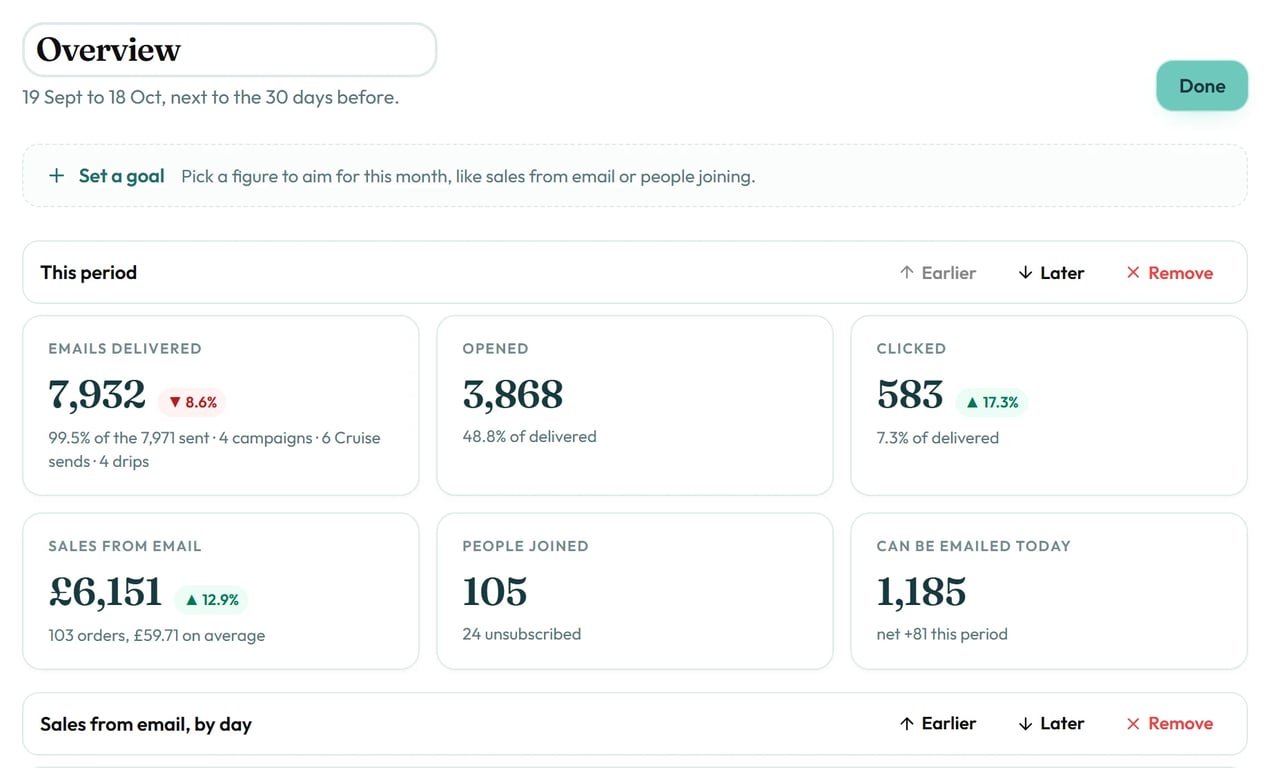Viewport: 1270px width, 768px height.
Task: Move Sales from email, by day Earlier
Action: [x=937, y=724]
